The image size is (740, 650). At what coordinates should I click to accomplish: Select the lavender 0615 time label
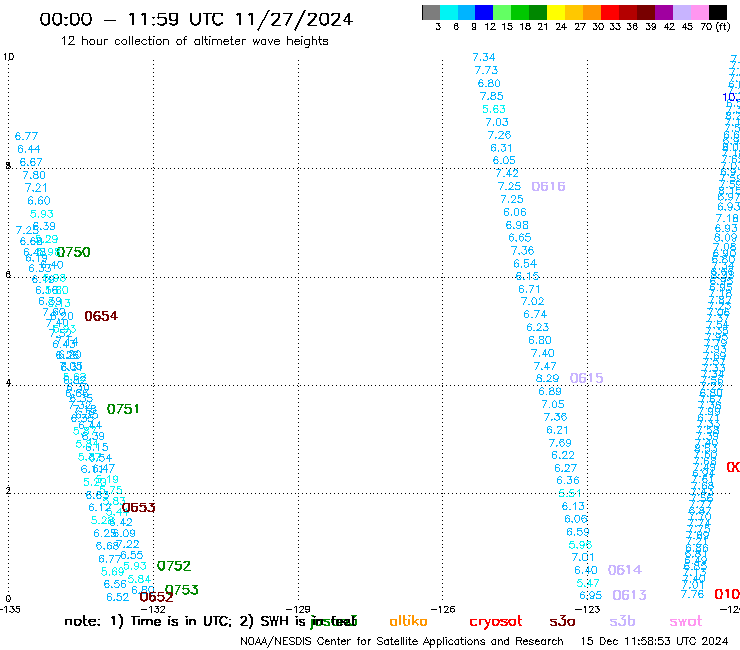(586, 378)
